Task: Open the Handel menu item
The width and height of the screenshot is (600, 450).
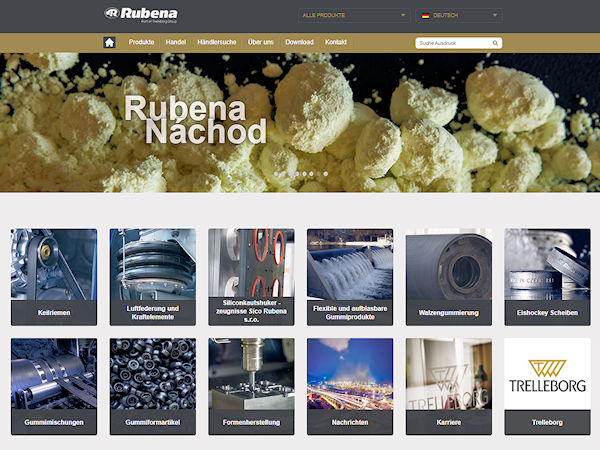Action: click(176, 42)
